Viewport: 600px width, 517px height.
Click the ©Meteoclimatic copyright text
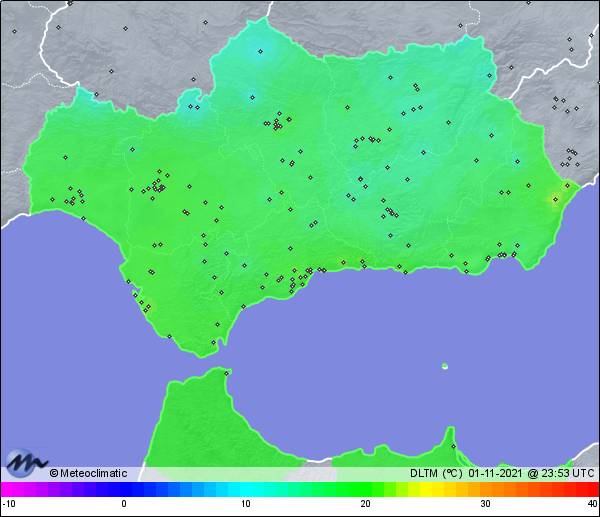88,473
